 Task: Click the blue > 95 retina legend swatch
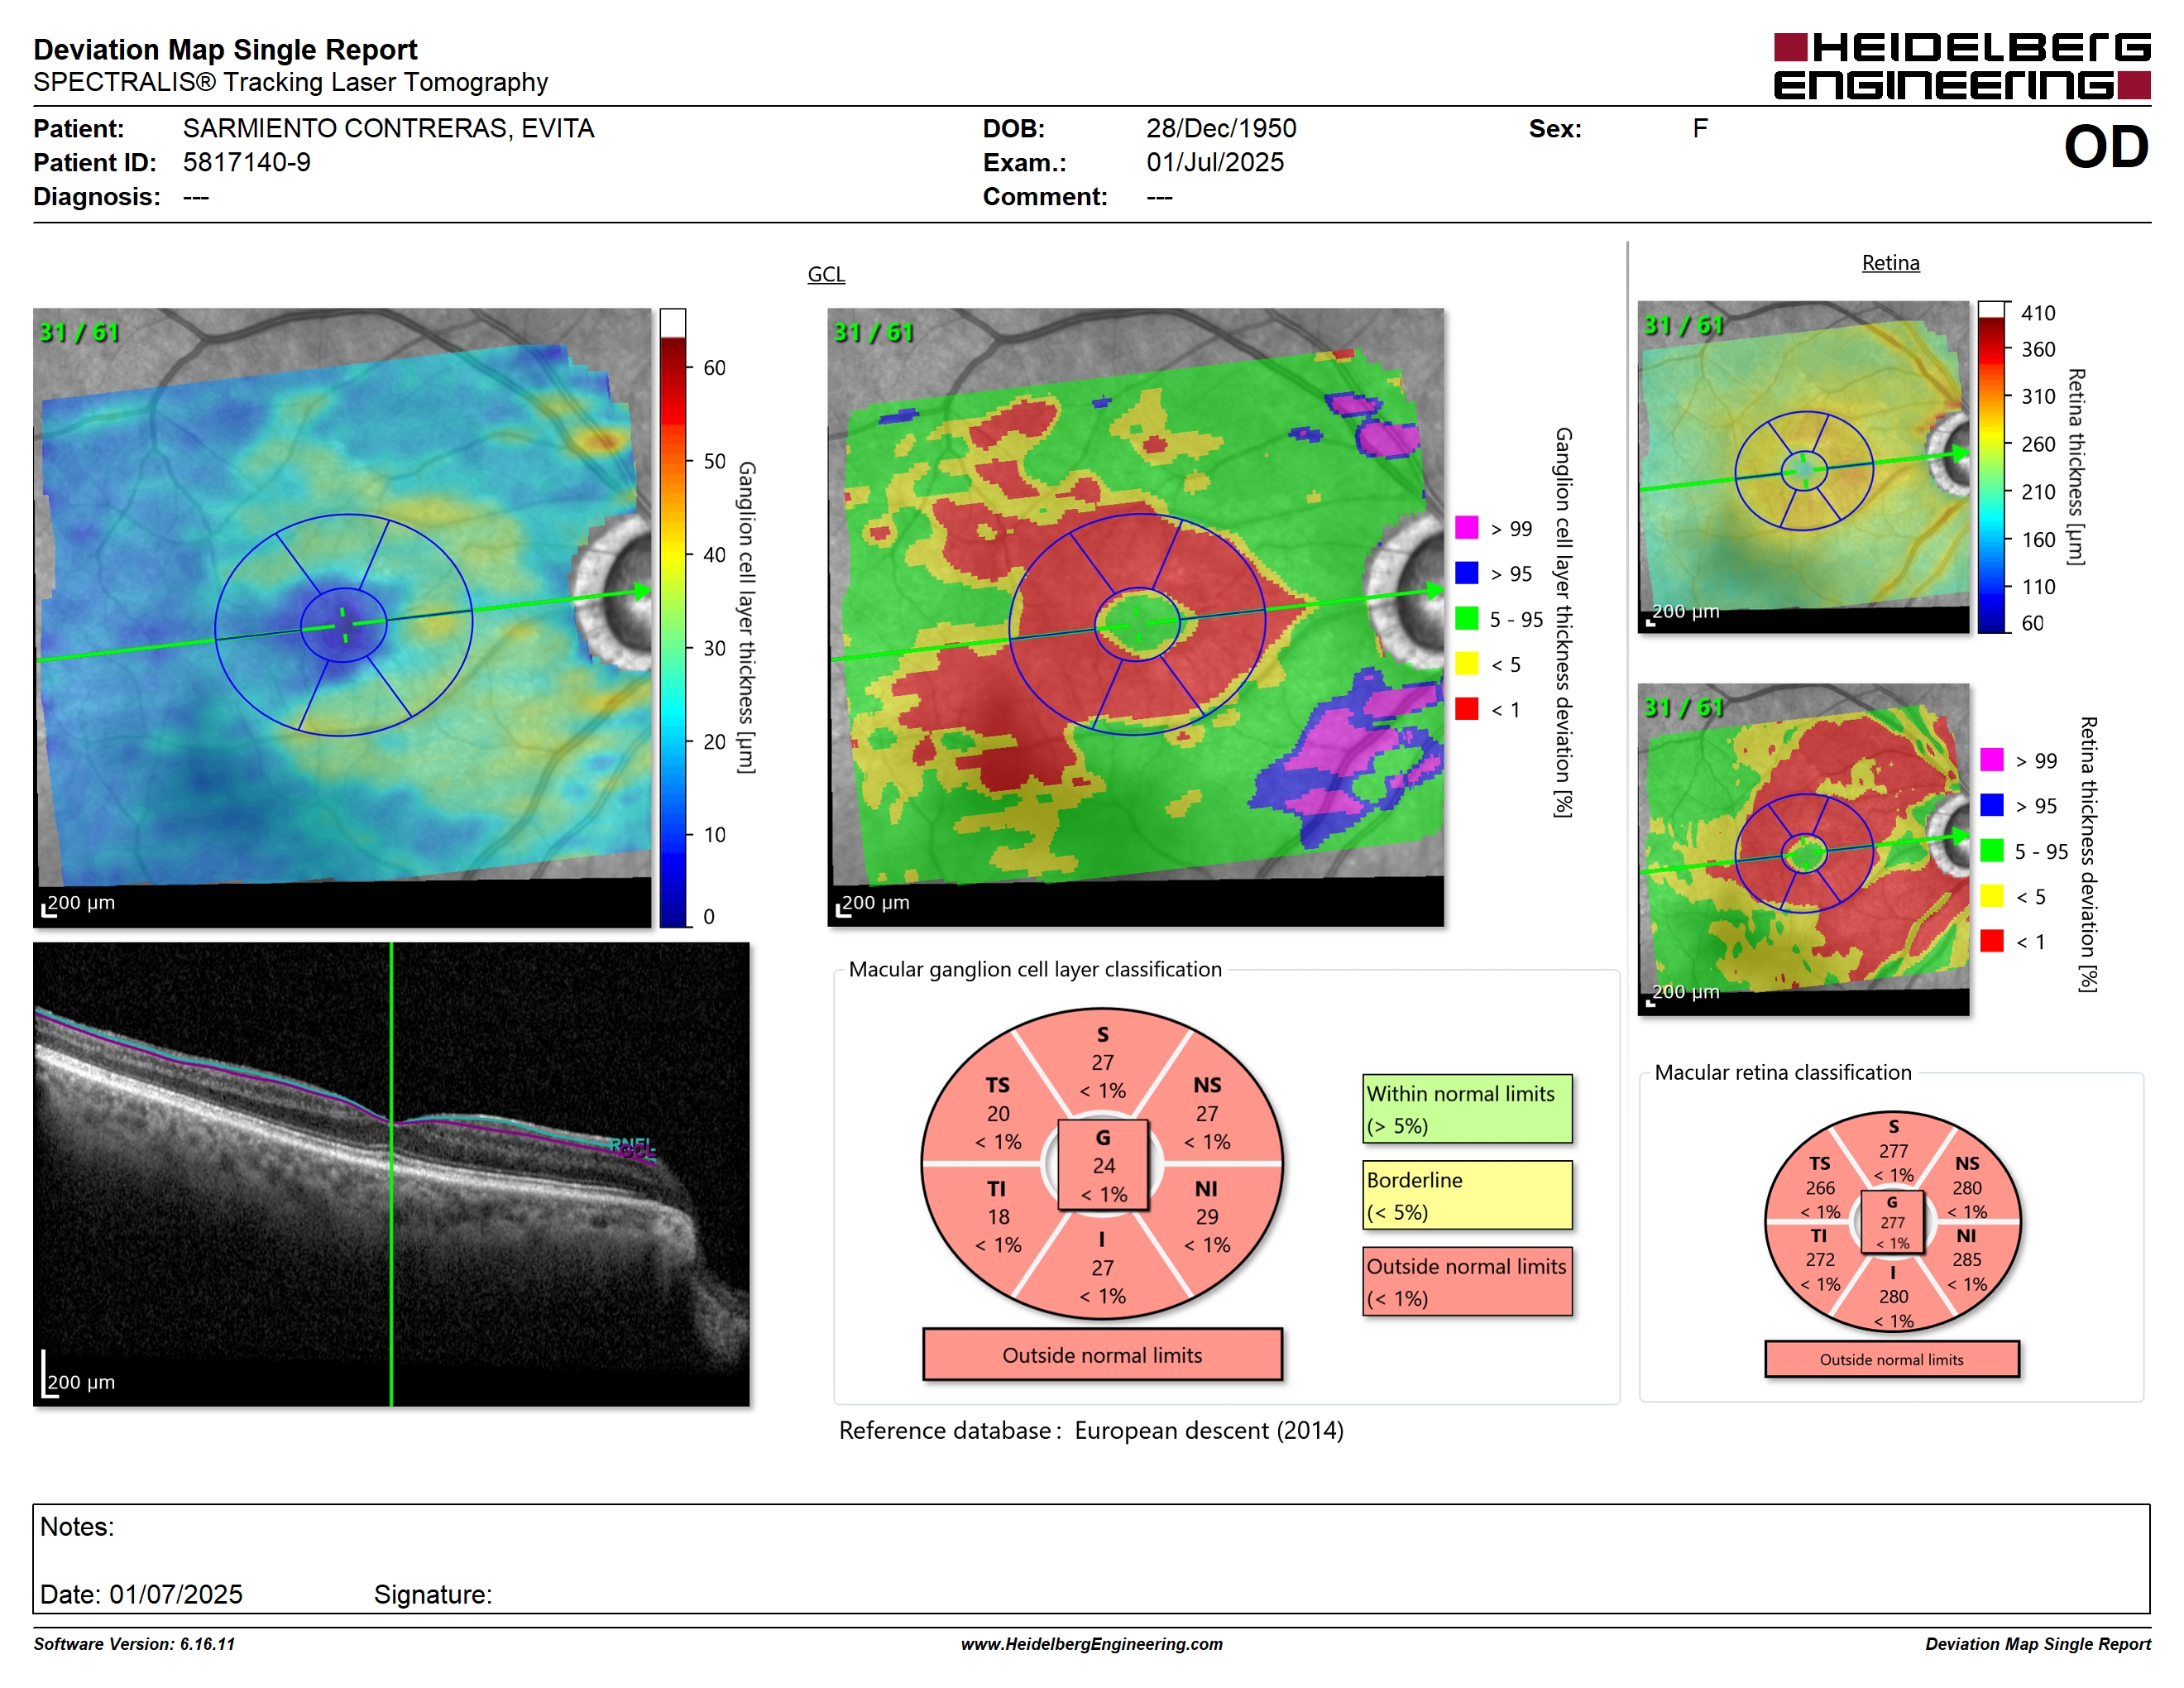pyautogui.click(x=1991, y=804)
